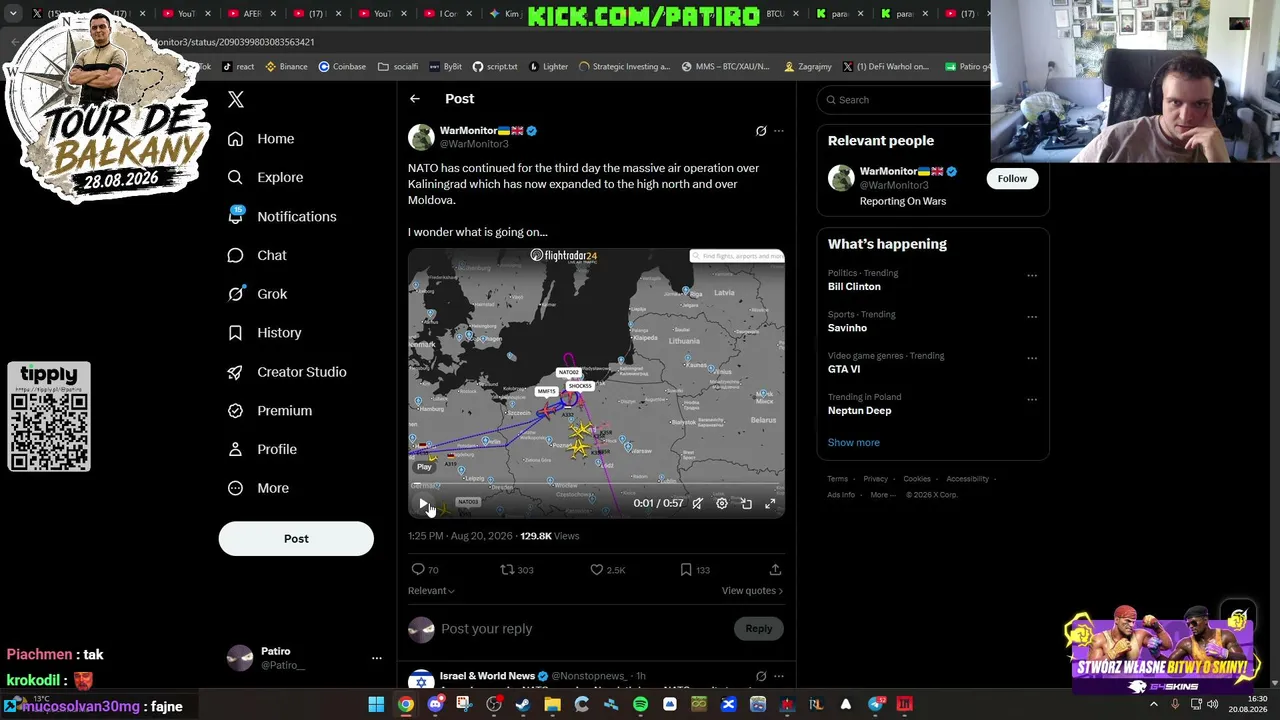Open Patiro account menu dots
The image size is (1280, 720).
(x=377, y=658)
